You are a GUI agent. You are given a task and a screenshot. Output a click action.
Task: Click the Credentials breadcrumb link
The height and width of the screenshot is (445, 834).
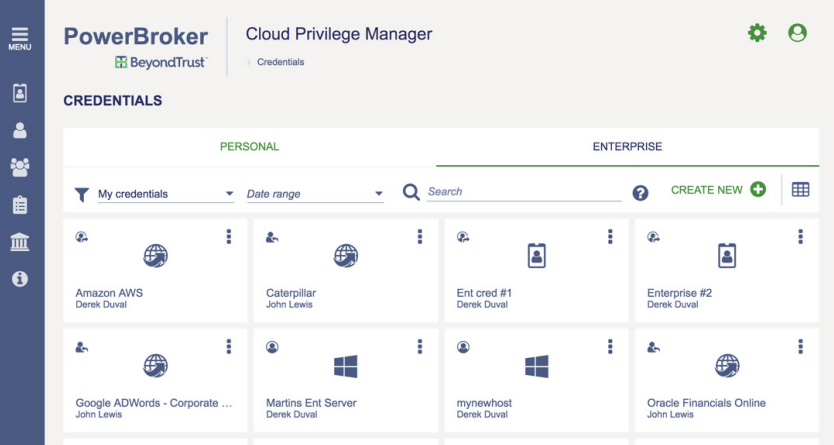pyautogui.click(x=280, y=62)
